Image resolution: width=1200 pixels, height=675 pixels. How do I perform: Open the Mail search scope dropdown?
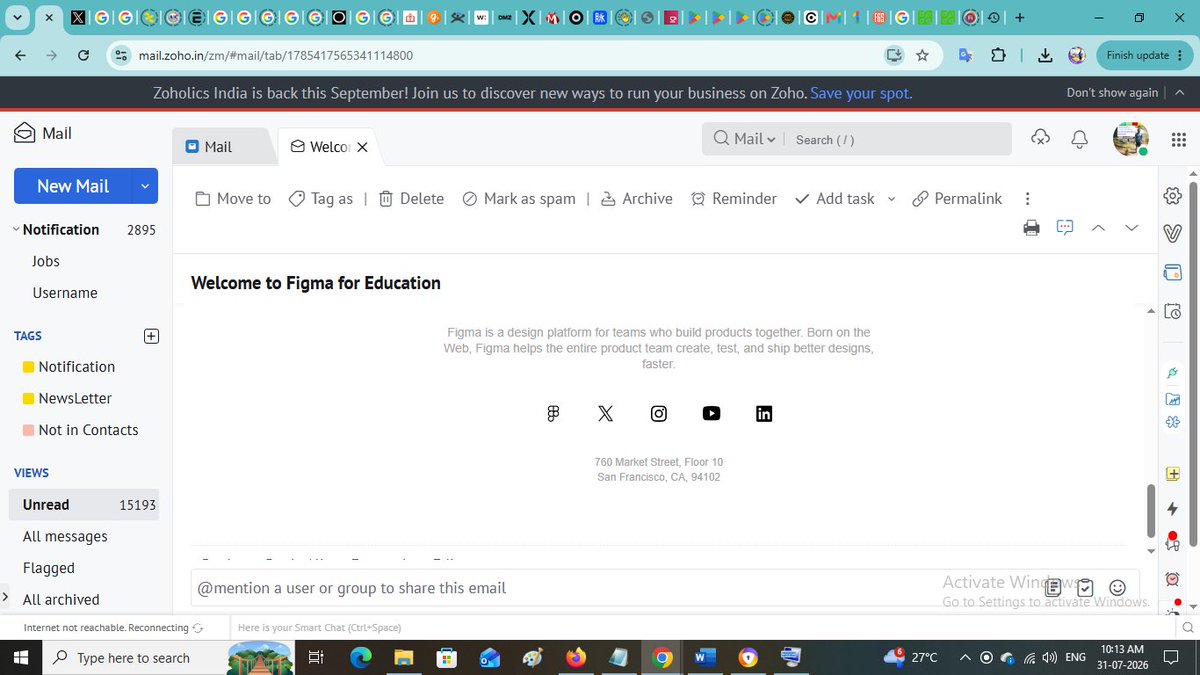(x=745, y=139)
